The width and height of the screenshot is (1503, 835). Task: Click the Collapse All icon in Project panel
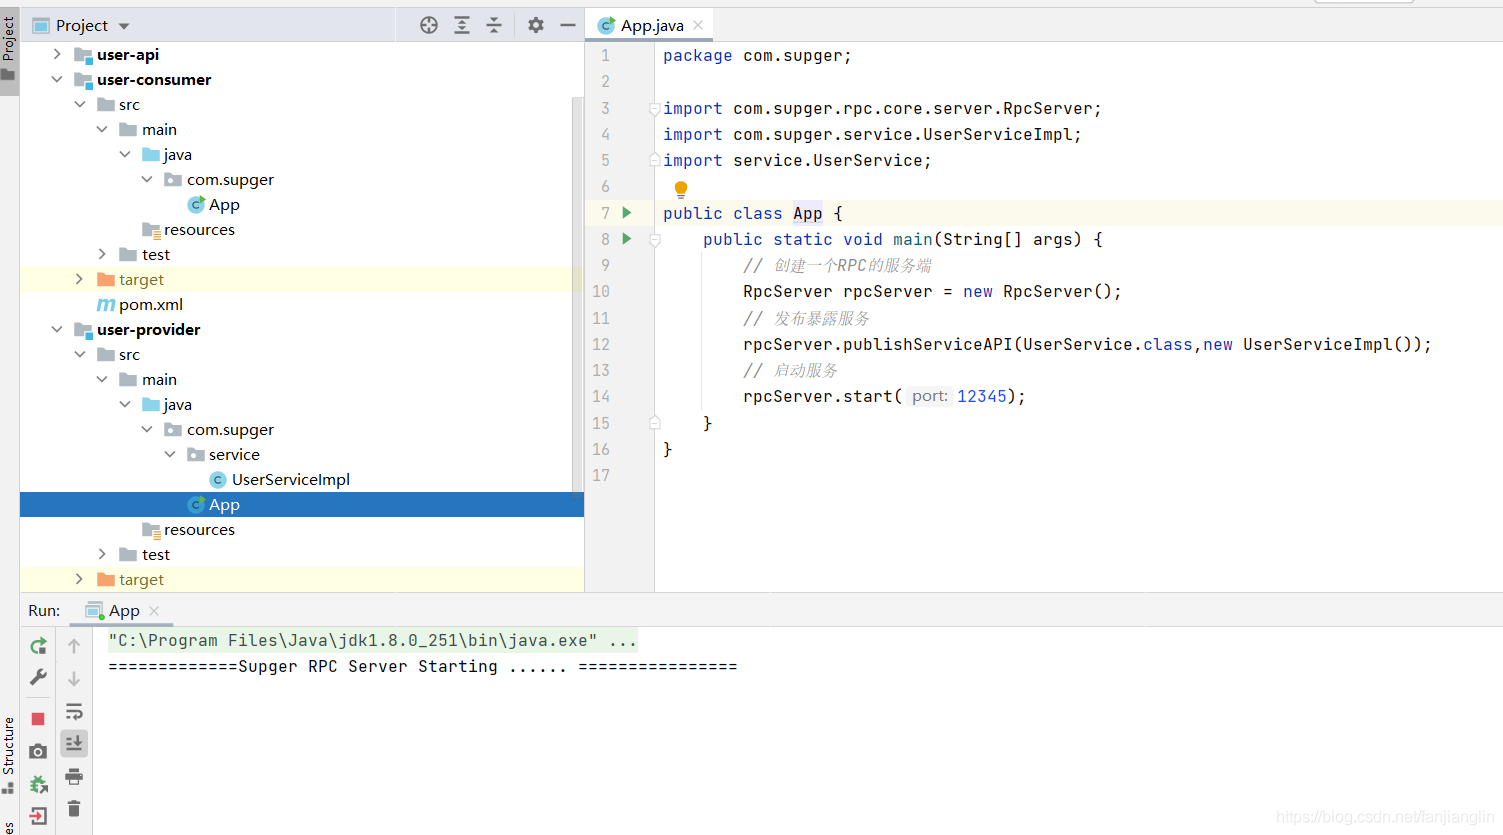click(494, 25)
